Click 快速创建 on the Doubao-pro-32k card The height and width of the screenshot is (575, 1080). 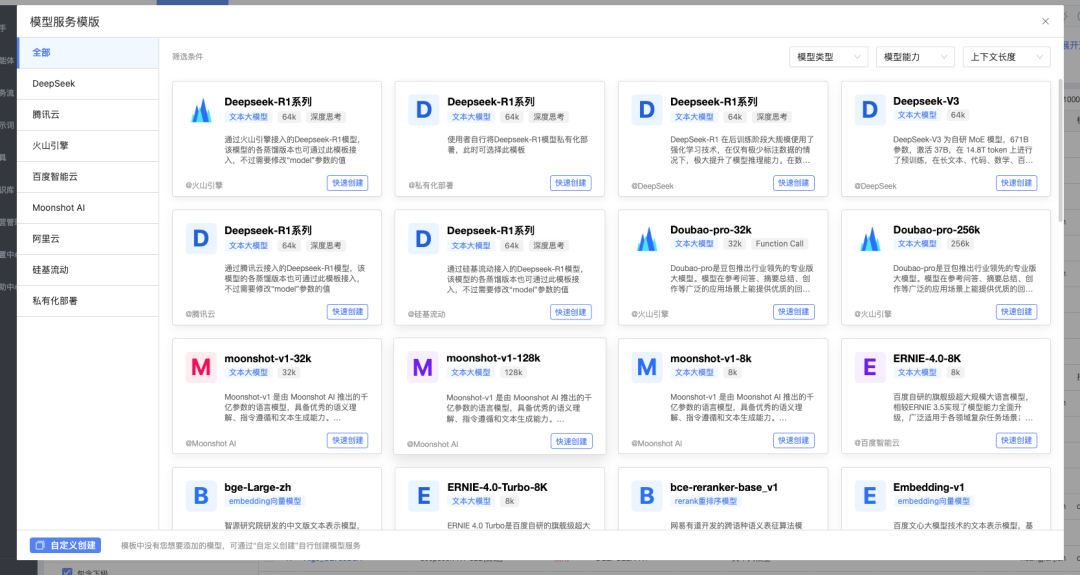(x=793, y=312)
